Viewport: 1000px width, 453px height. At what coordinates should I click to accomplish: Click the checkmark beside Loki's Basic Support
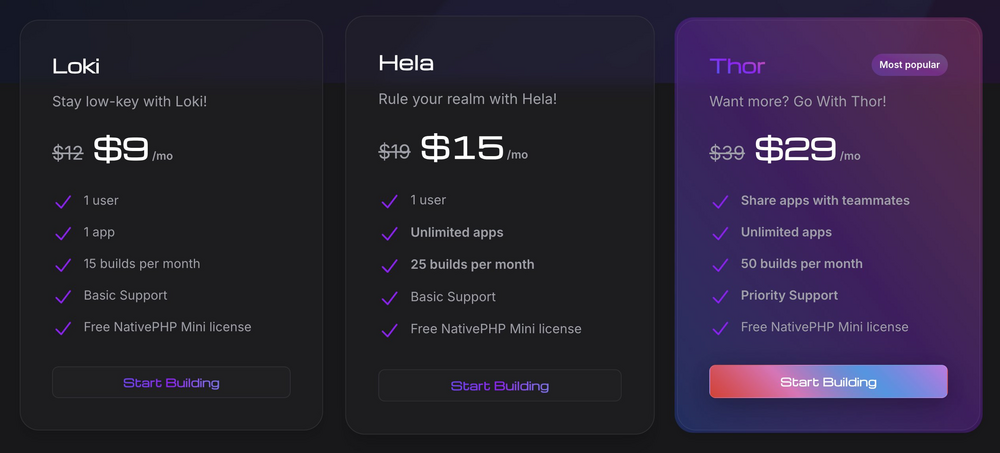tap(63, 296)
